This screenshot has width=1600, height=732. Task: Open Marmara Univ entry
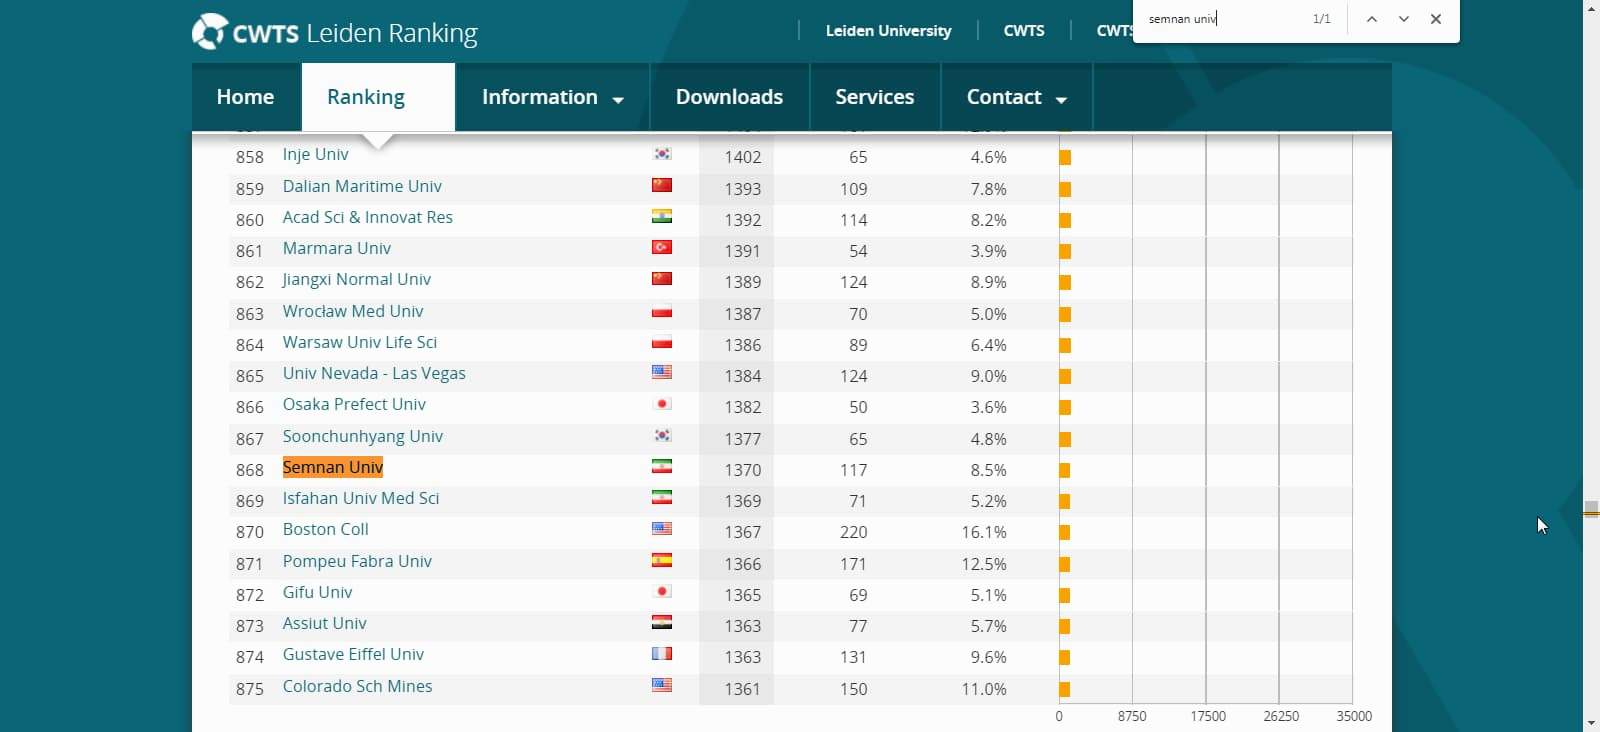click(337, 248)
